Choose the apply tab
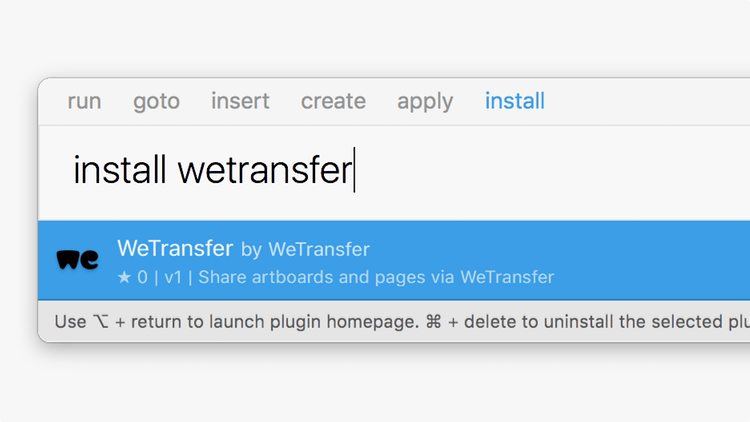This screenshot has width=750, height=422. tap(425, 101)
